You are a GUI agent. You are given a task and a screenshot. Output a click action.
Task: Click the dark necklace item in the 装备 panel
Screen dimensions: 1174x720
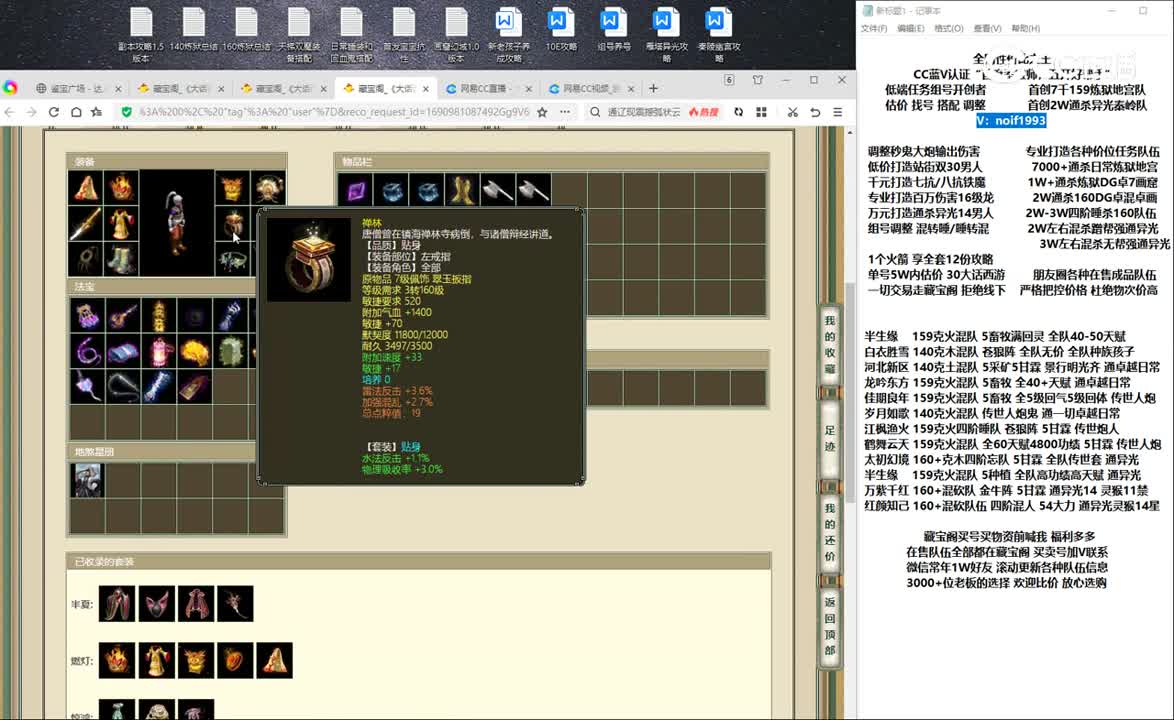pyautogui.click(x=86, y=259)
